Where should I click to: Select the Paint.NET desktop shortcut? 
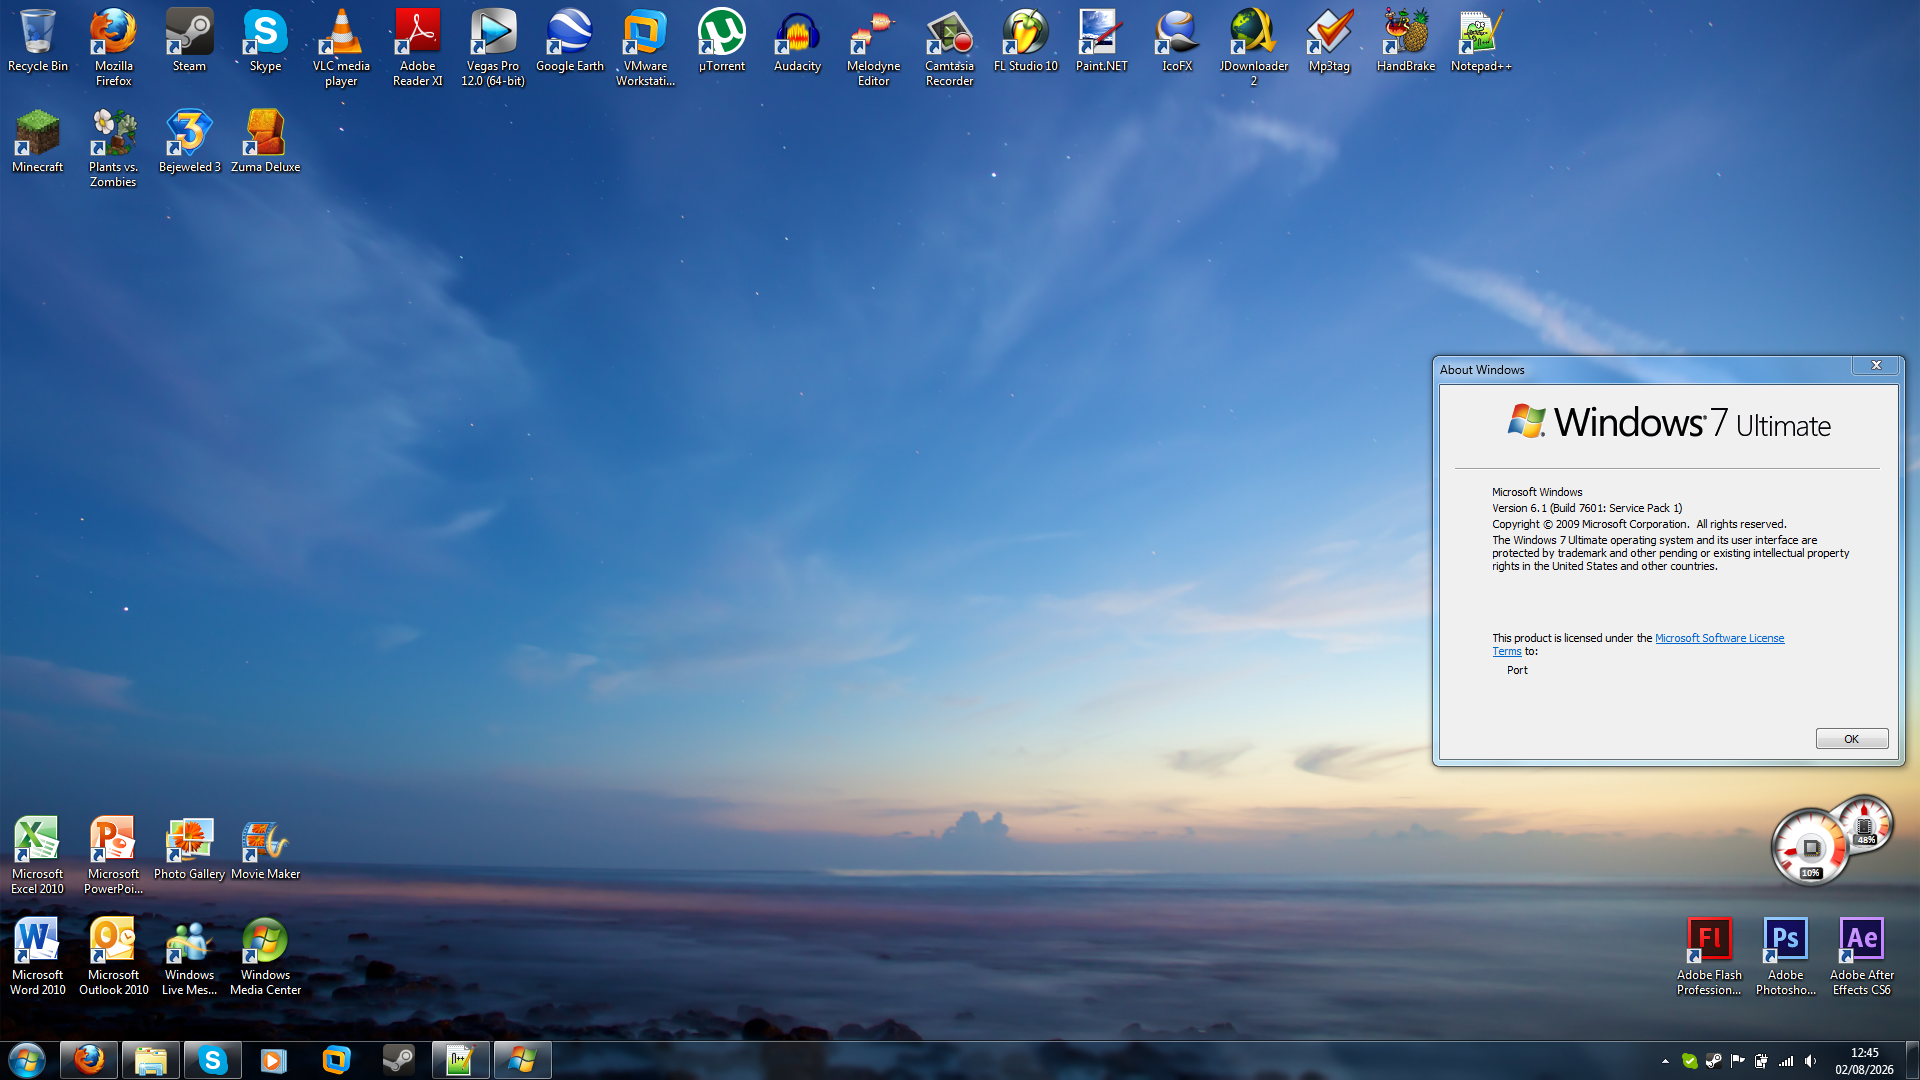[x=1102, y=42]
